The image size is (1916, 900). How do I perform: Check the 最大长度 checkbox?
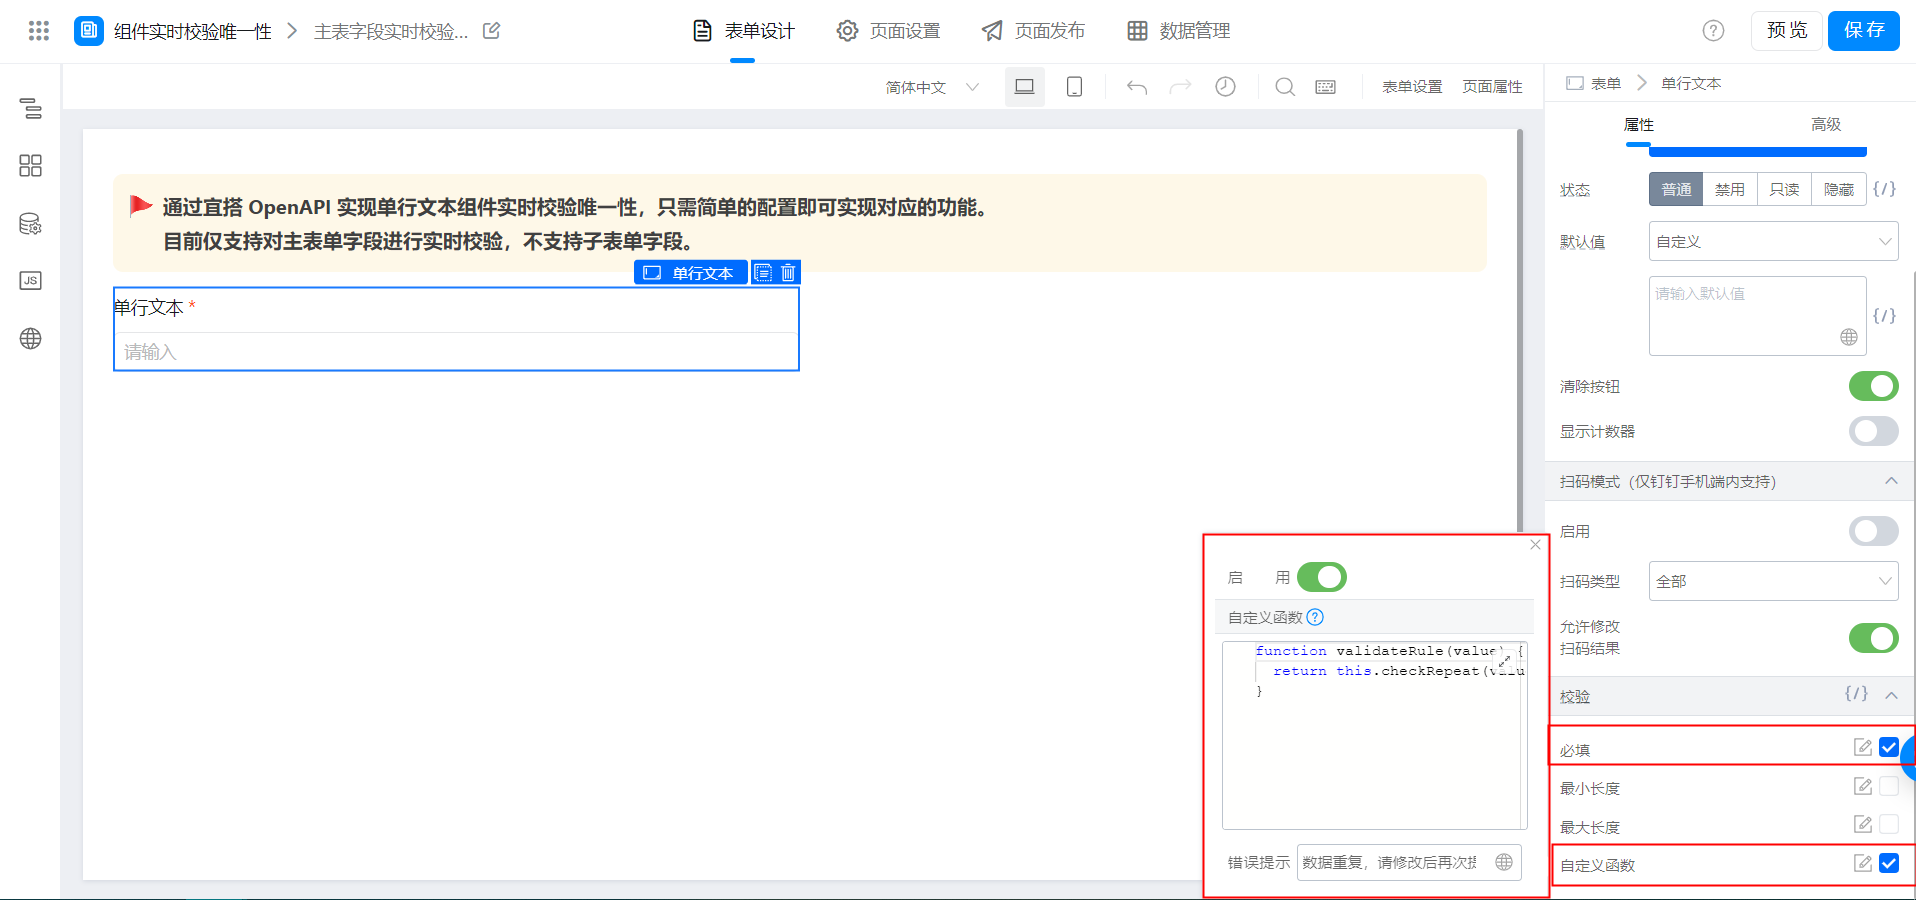(1889, 824)
